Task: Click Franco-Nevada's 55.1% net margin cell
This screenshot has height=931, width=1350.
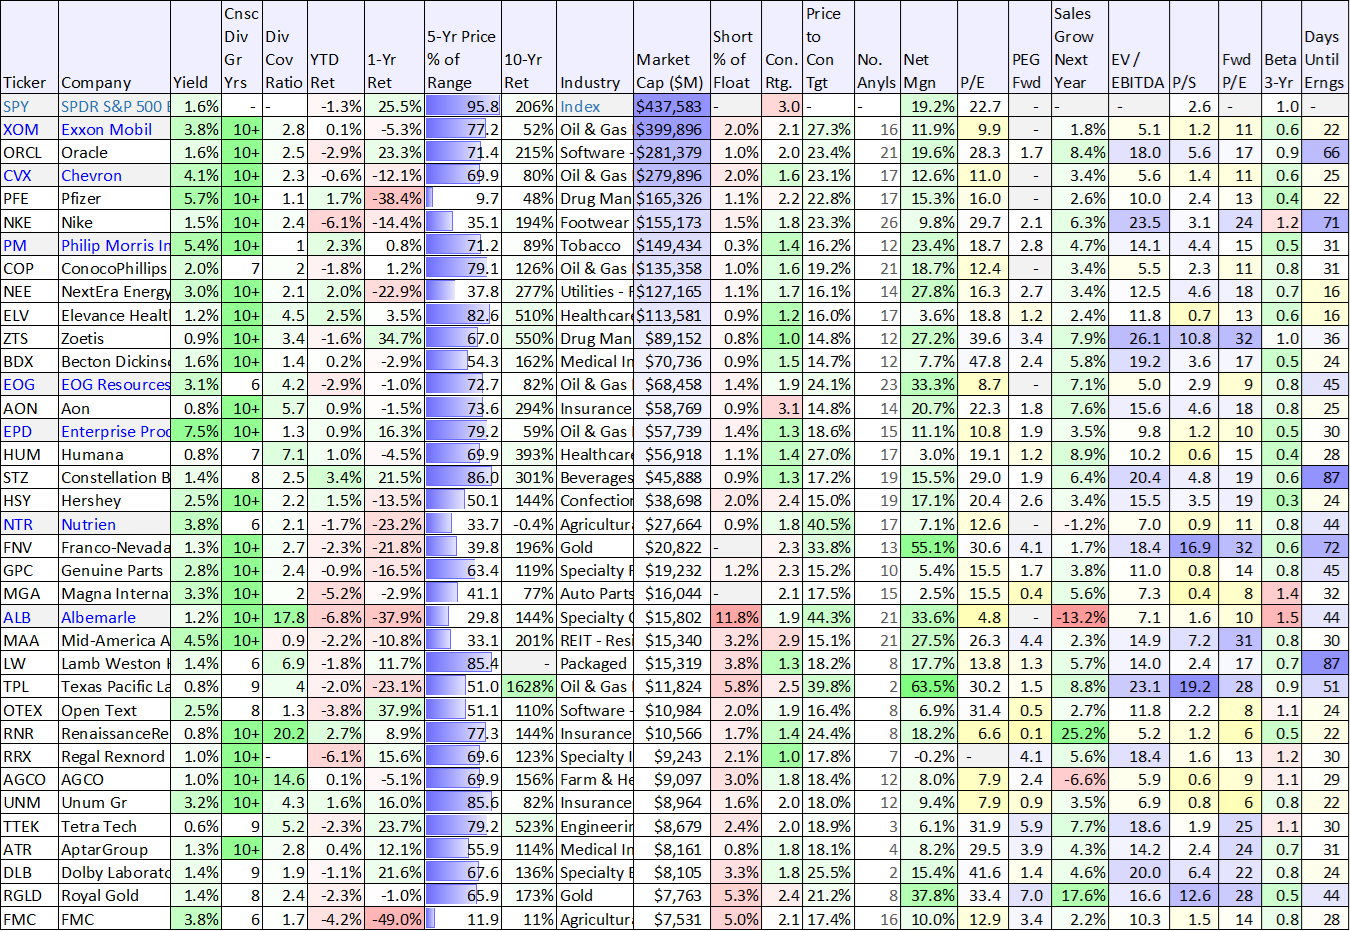Action: 929,547
